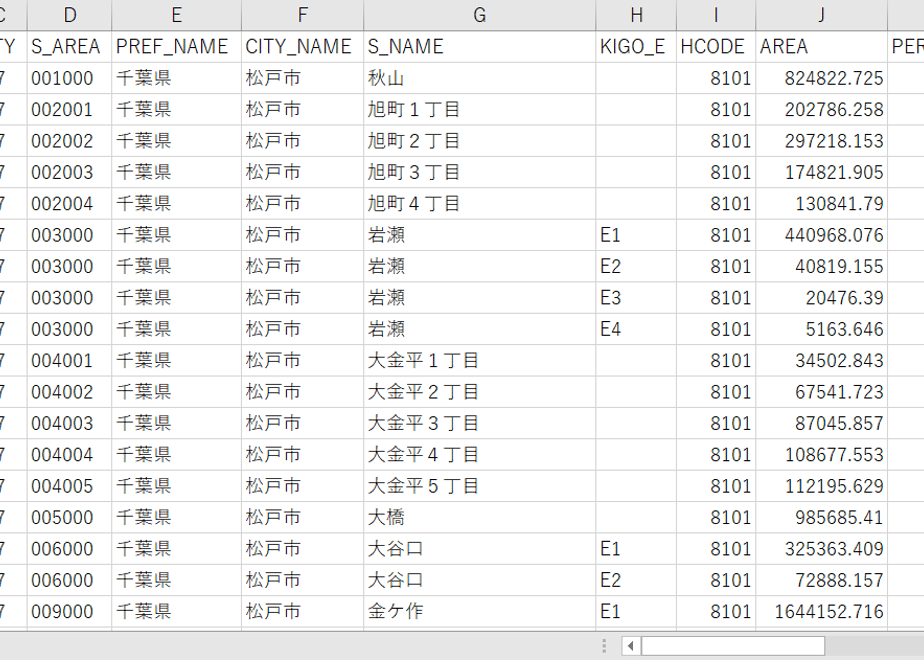Select cell with value 1644152.716

tap(821, 612)
